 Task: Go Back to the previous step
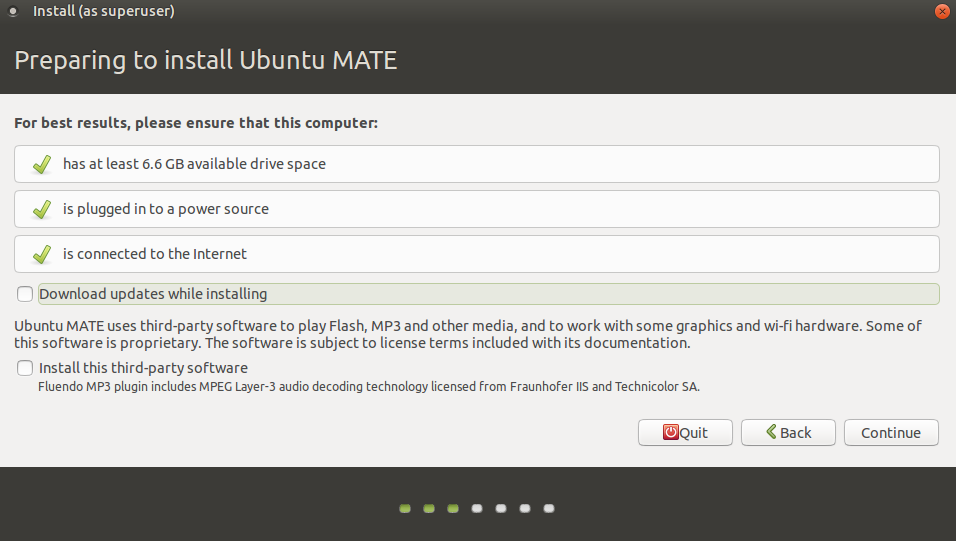click(788, 432)
